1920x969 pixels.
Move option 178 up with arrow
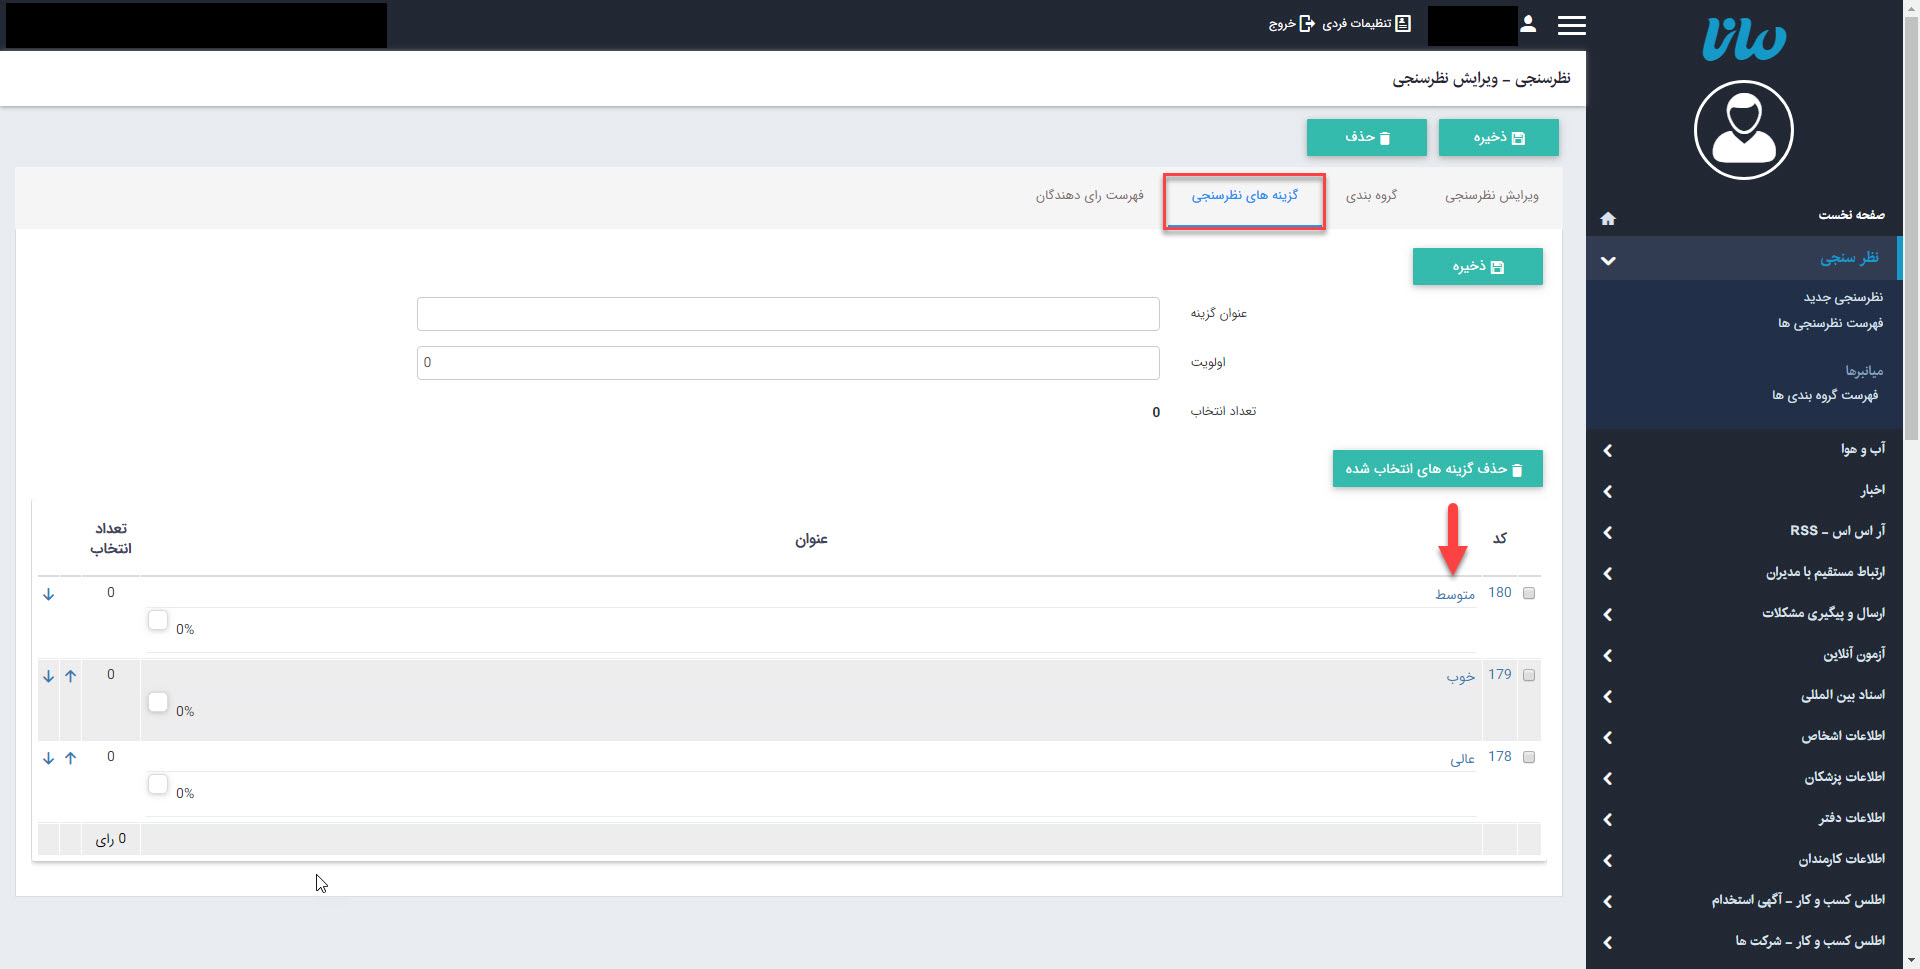pos(71,758)
